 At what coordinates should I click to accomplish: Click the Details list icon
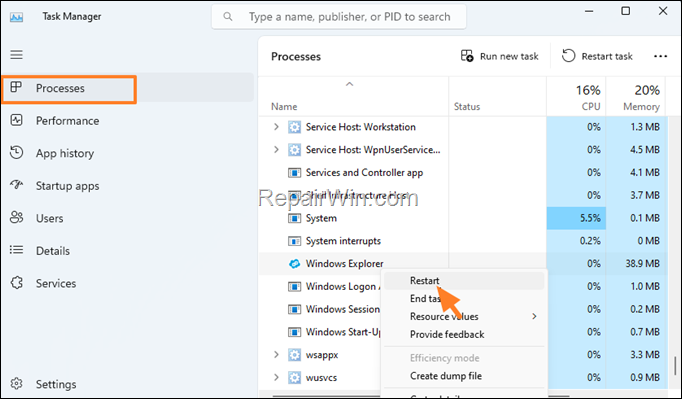[17, 250]
